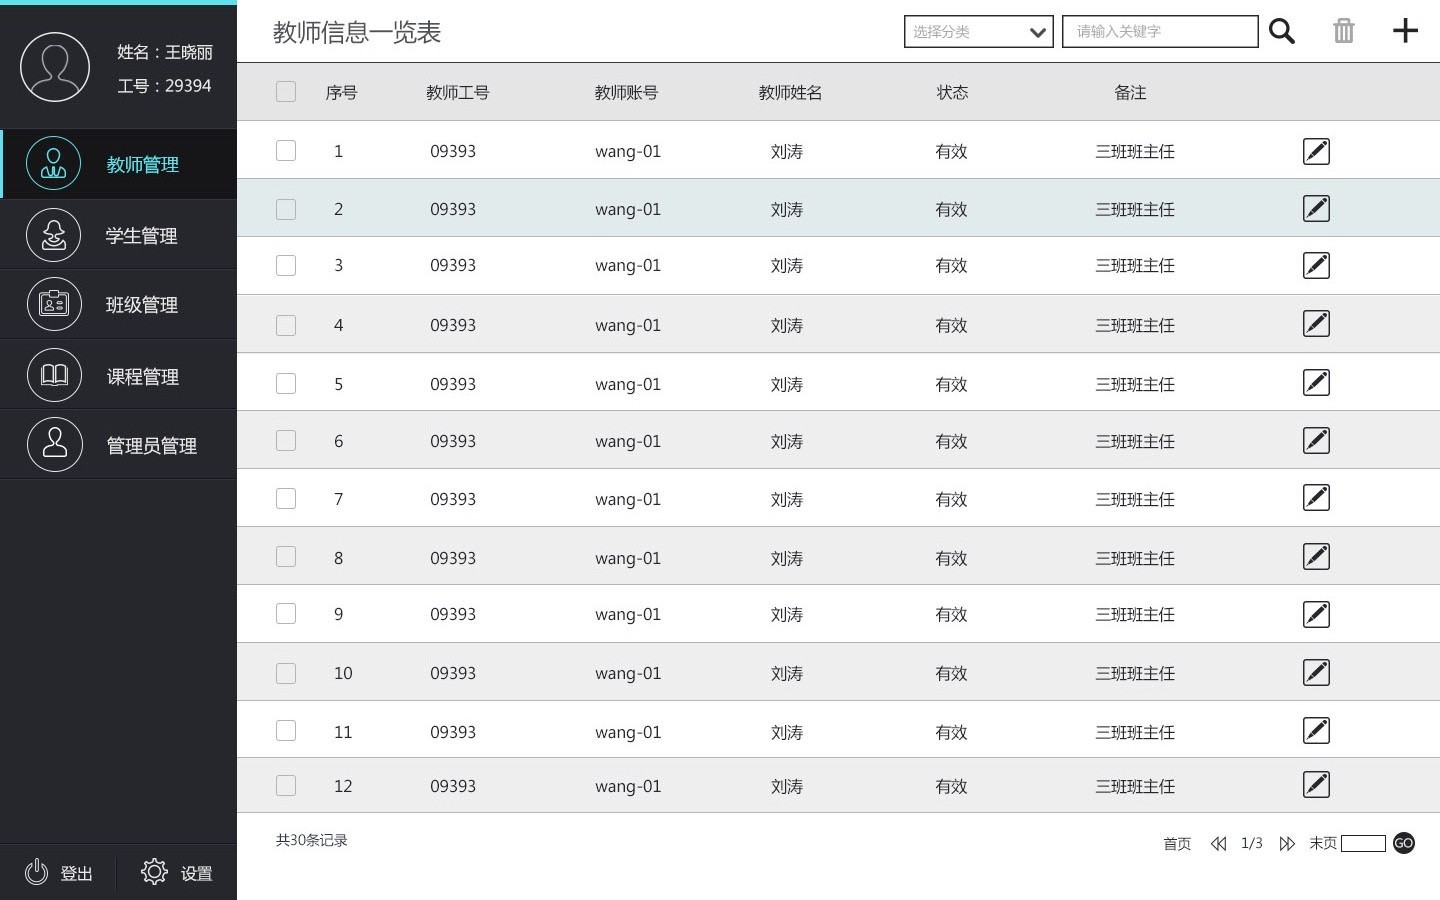This screenshot has width=1440, height=900.
Task: Edit row 4 with pencil icon
Action: click(1316, 324)
